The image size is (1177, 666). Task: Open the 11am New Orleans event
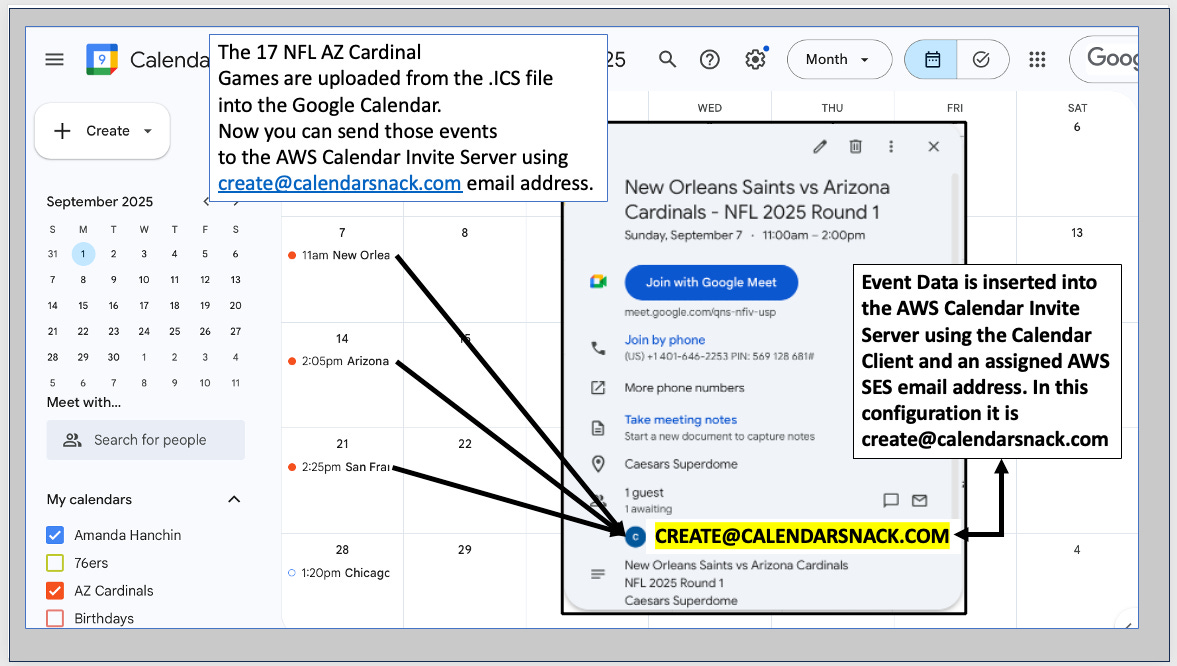[339, 255]
